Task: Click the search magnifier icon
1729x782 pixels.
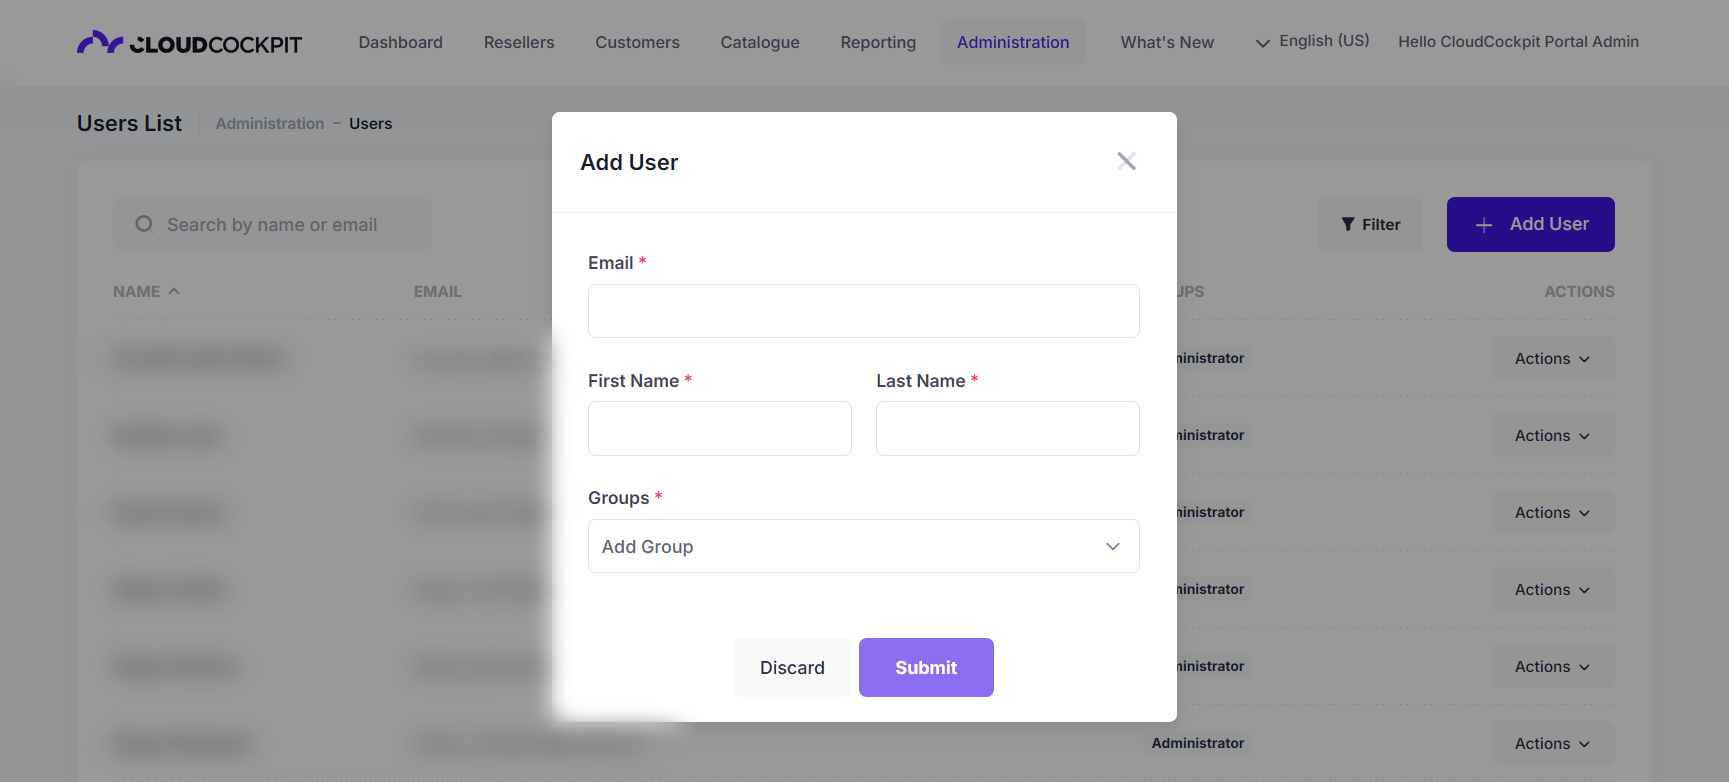Action: (x=144, y=224)
